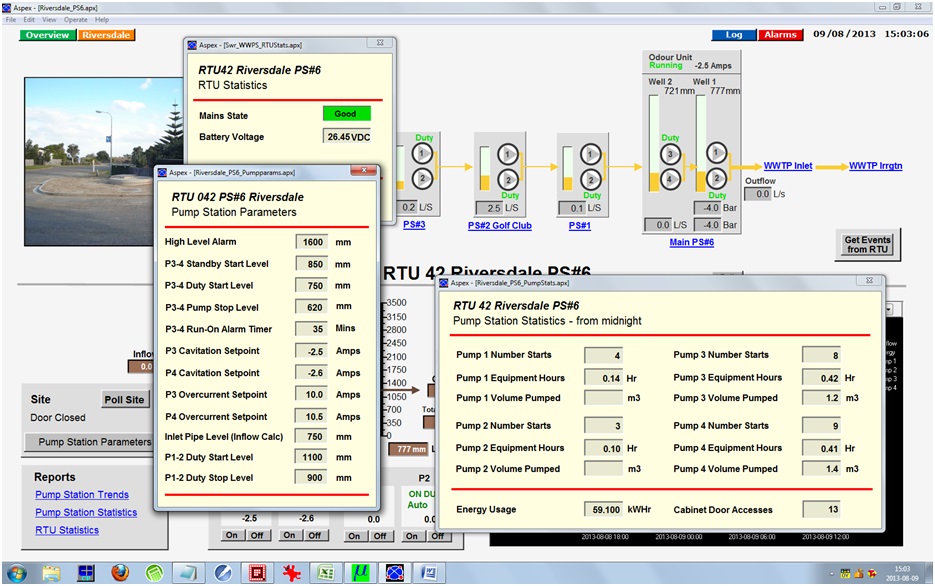
Task: Click the PS#2 Golf Club well level bar
Action: point(485,168)
